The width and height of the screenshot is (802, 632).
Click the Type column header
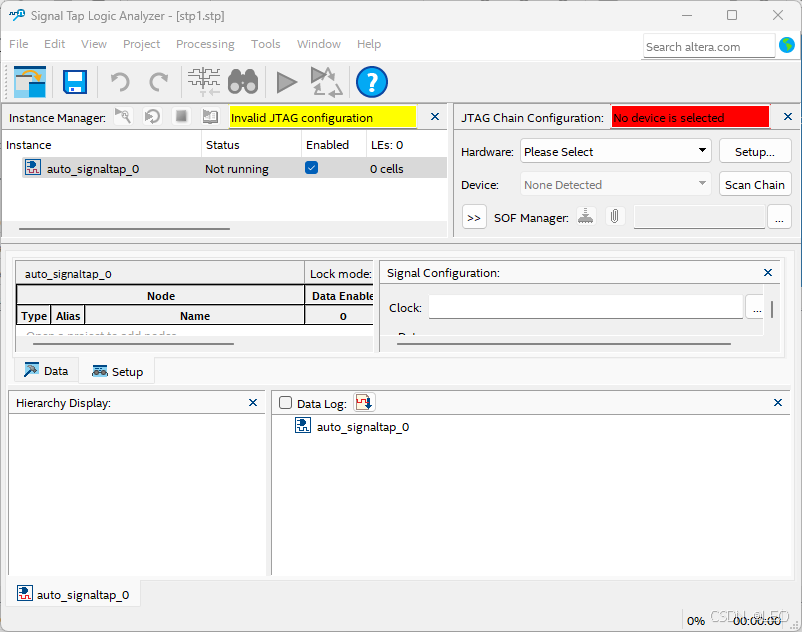click(x=34, y=315)
